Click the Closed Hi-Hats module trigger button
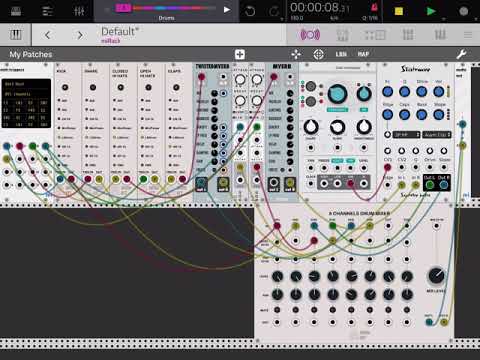Image resolution: width=480 pixels, height=360 pixels. pyautogui.click(x=121, y=87)
